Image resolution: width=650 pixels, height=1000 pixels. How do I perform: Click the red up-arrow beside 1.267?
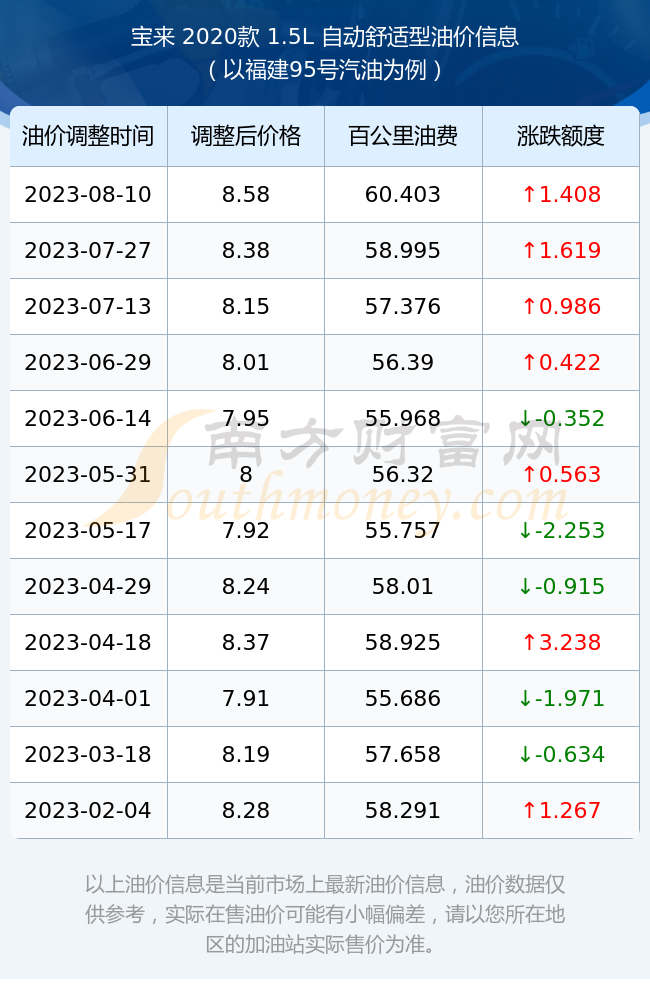coord(529,810)
